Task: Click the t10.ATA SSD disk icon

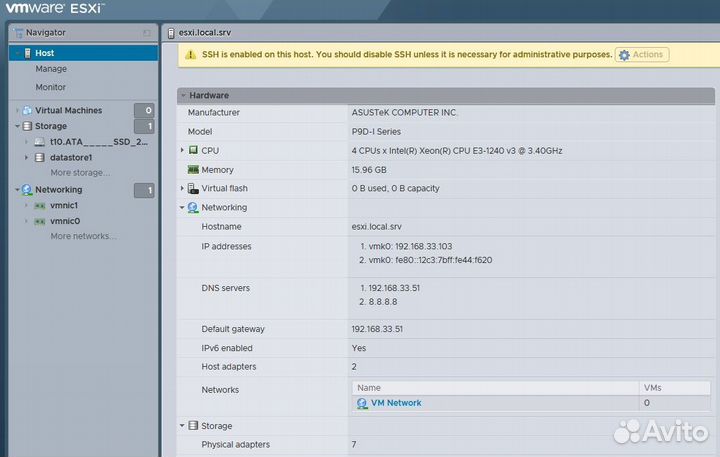Action: [x=40, y=142]
